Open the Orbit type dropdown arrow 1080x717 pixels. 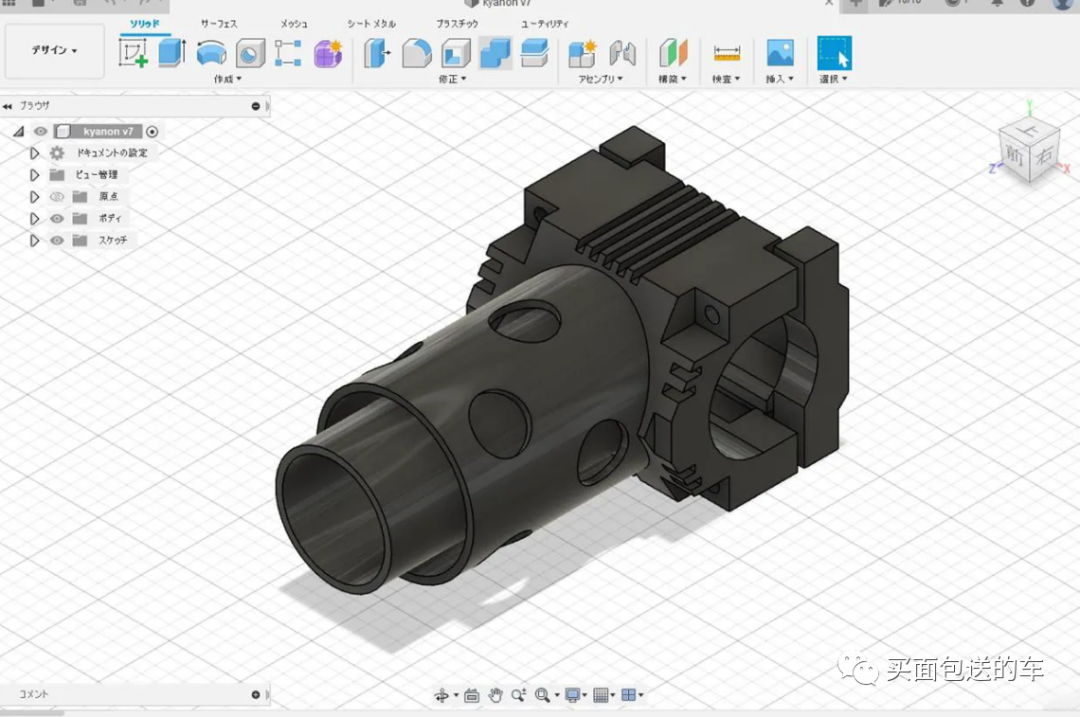tap(456, 696)
